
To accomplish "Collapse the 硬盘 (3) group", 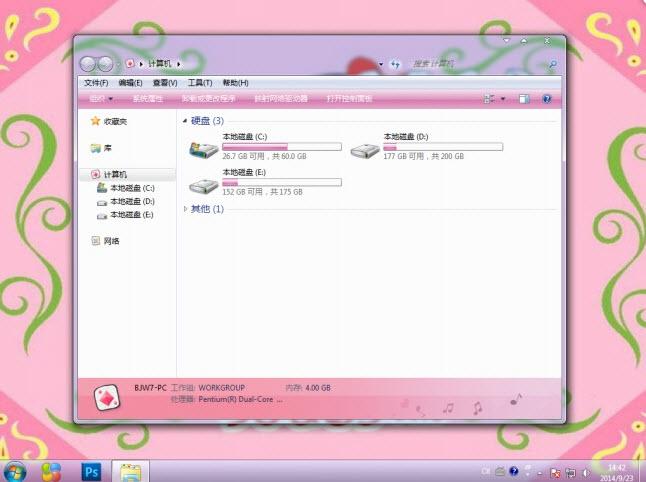I will pyautogui.click(x=185, y=121).
